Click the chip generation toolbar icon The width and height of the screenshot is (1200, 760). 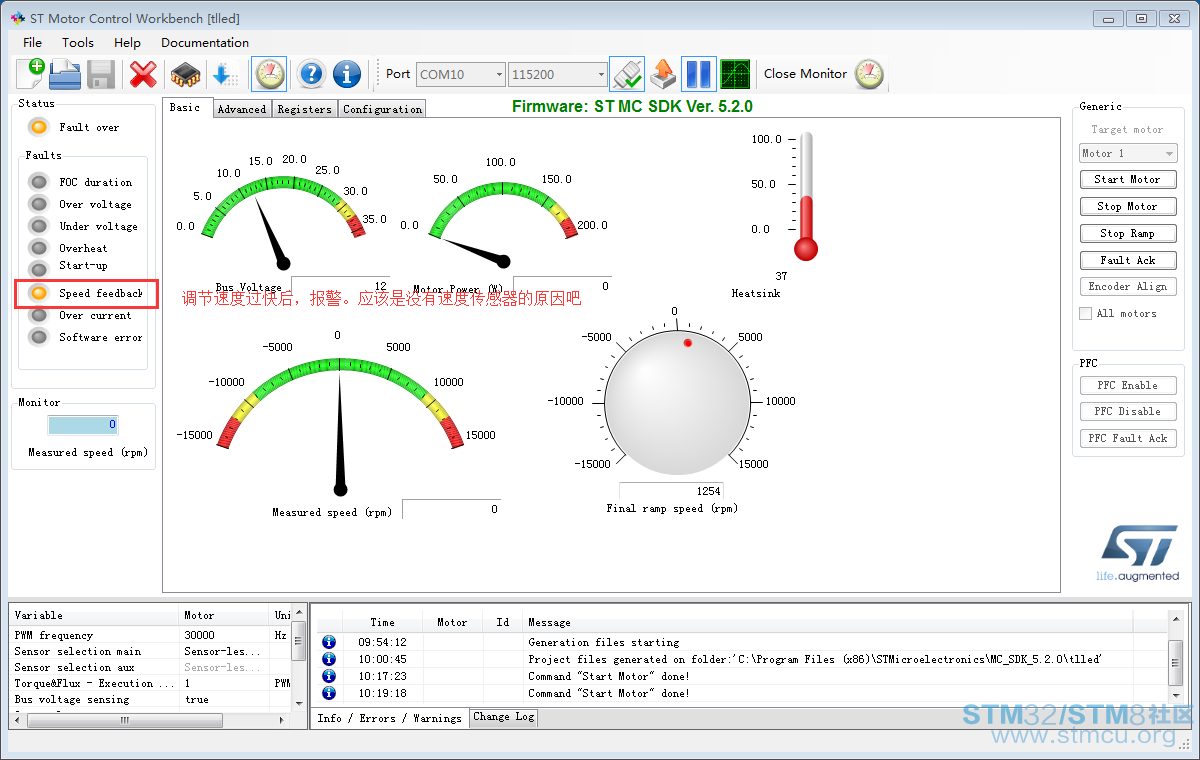(x=185, y=74)
